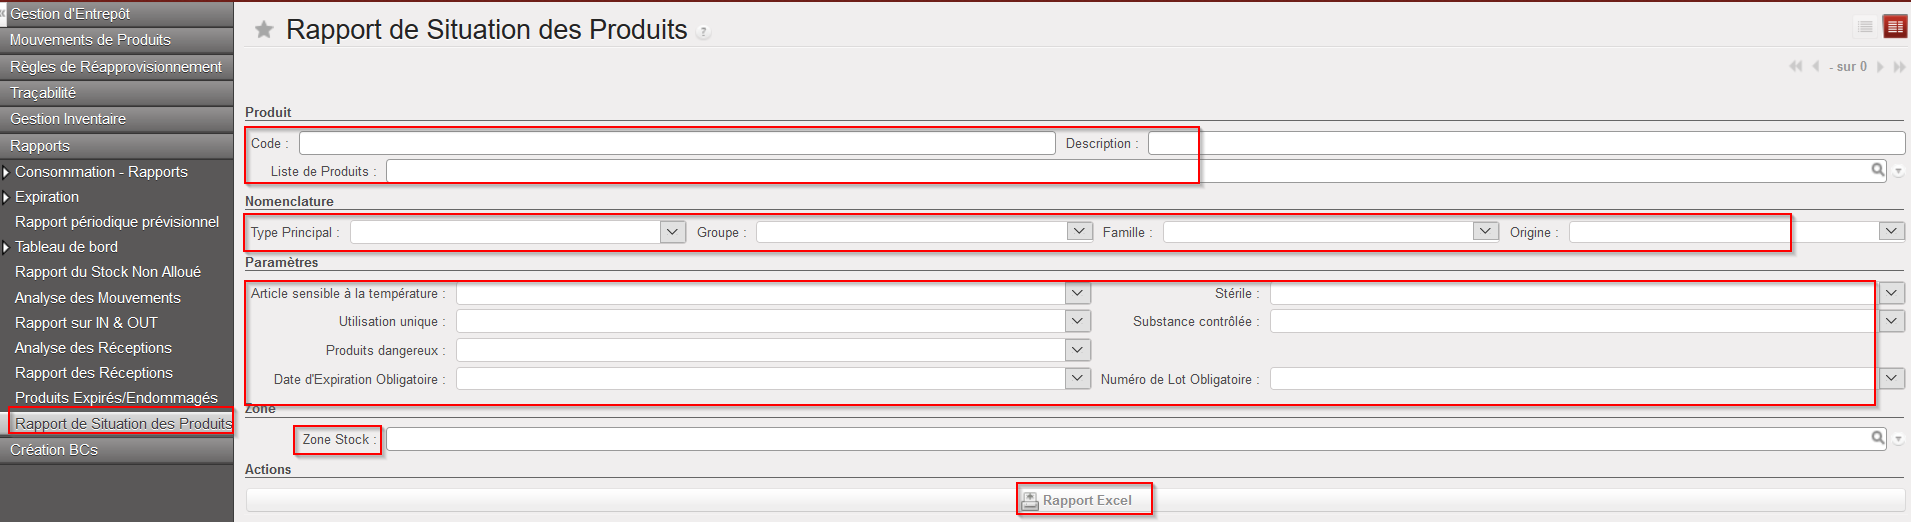Open the Gestion Inventaire menu section
Screen dimensions: 1911x522
tap(68, 119)
